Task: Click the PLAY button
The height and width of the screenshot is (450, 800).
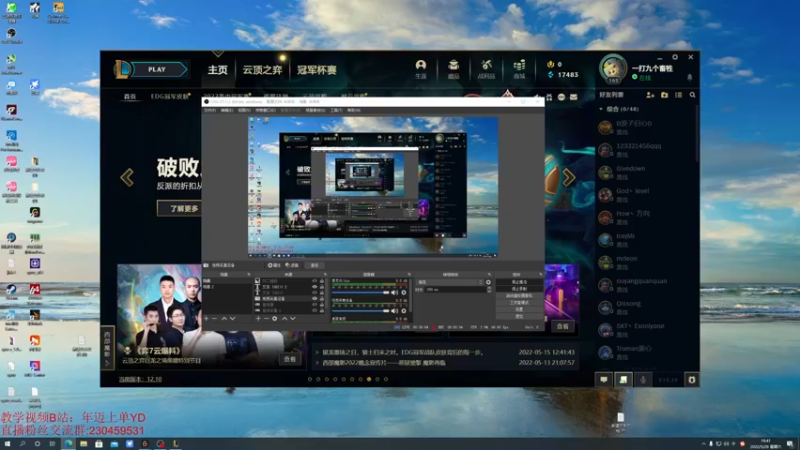Action: [157, 69]
